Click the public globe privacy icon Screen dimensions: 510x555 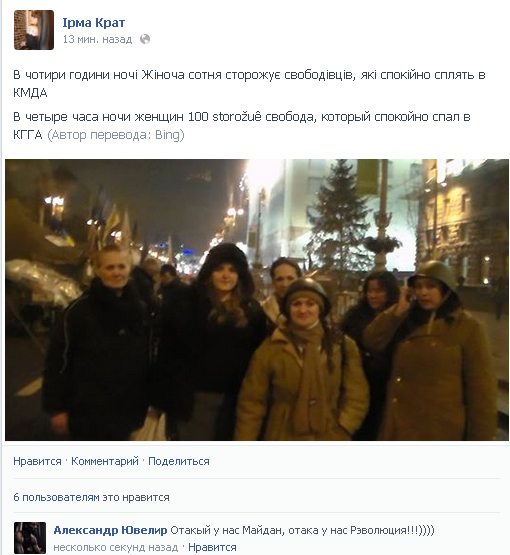tap(145, 39)
